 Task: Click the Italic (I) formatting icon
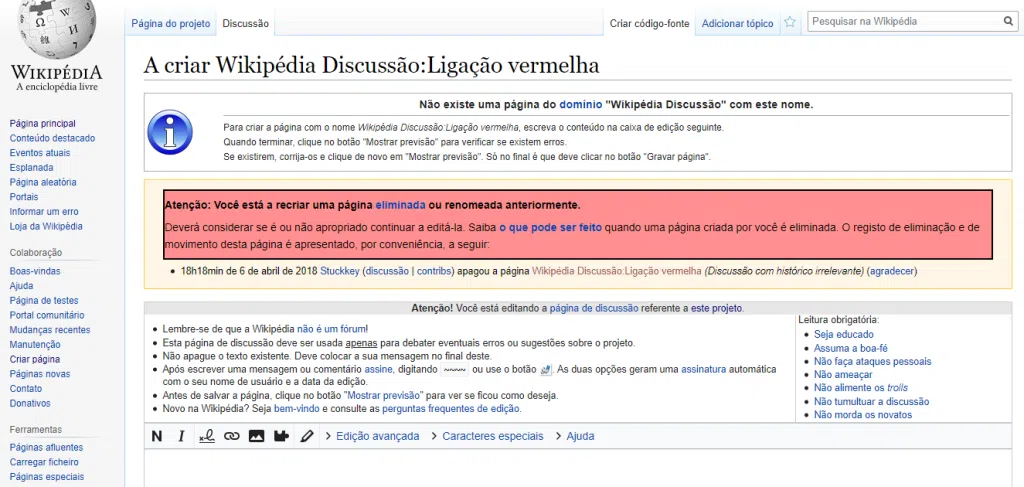click(x=182, y=436)
